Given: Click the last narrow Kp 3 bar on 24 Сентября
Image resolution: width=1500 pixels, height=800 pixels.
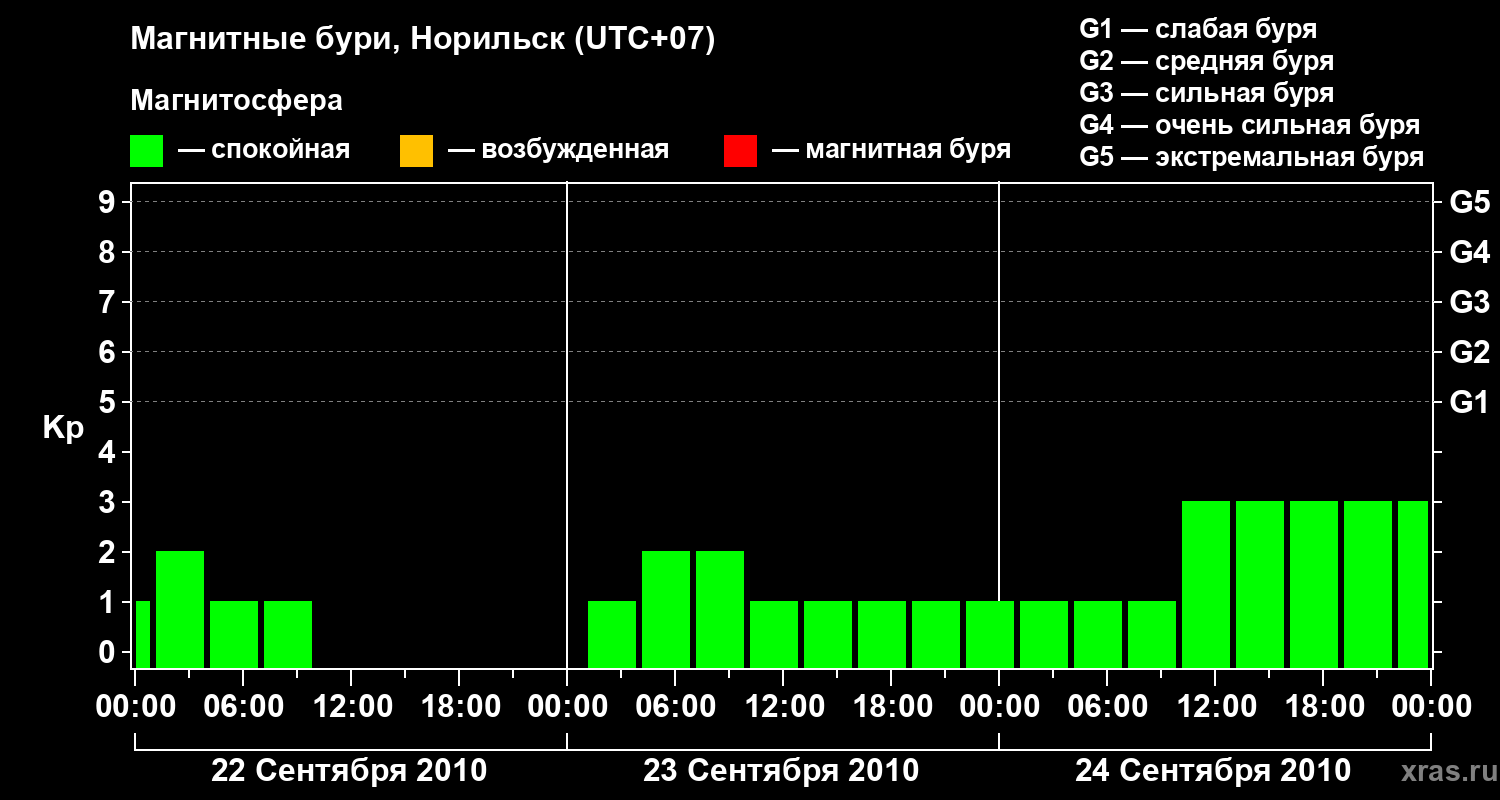Looking at the screenshot, I should click(x=1413, y=585).
